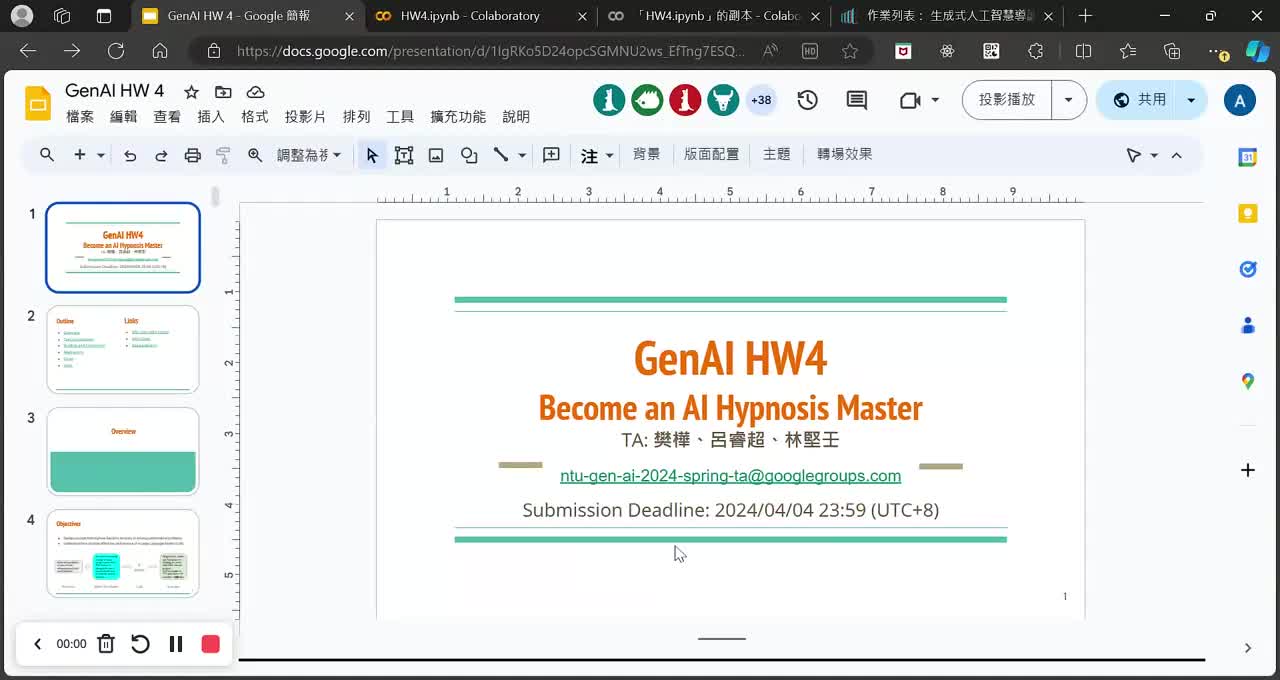Pause the screen recording

pyautogui.click(x=176, y=644)
